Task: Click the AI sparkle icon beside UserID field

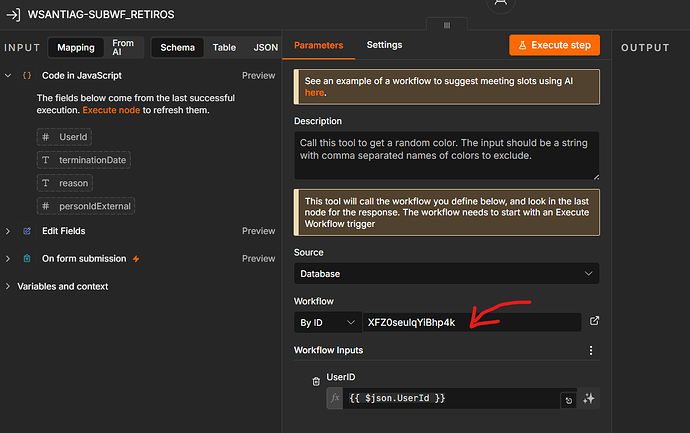Action: (x=588, y=399)
